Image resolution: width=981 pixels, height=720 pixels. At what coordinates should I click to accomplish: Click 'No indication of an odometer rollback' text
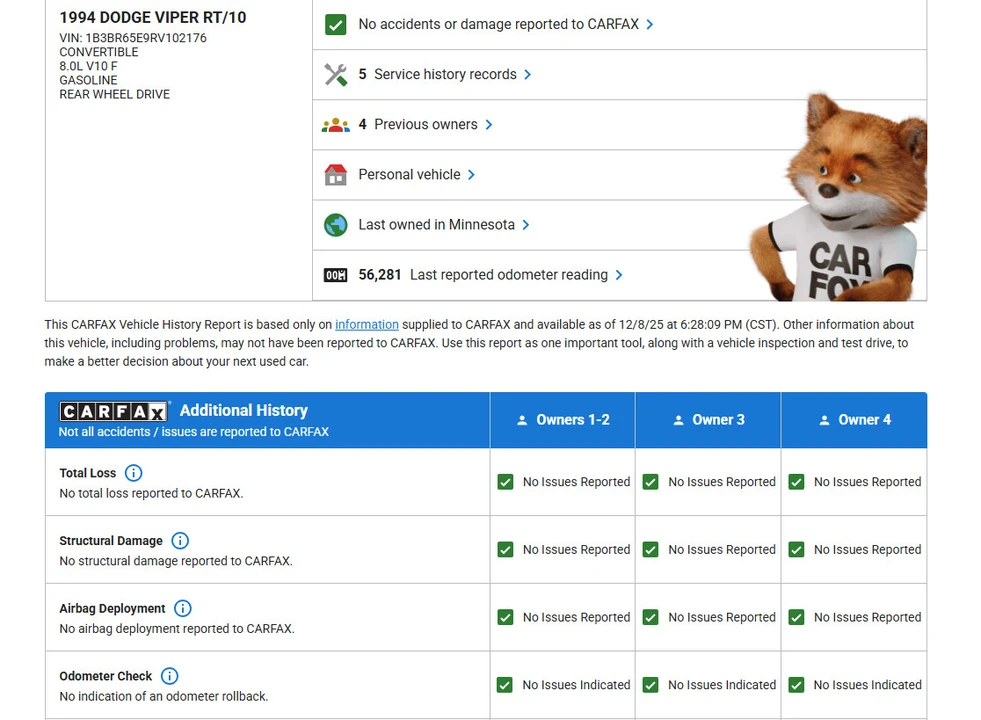point(164,696)
